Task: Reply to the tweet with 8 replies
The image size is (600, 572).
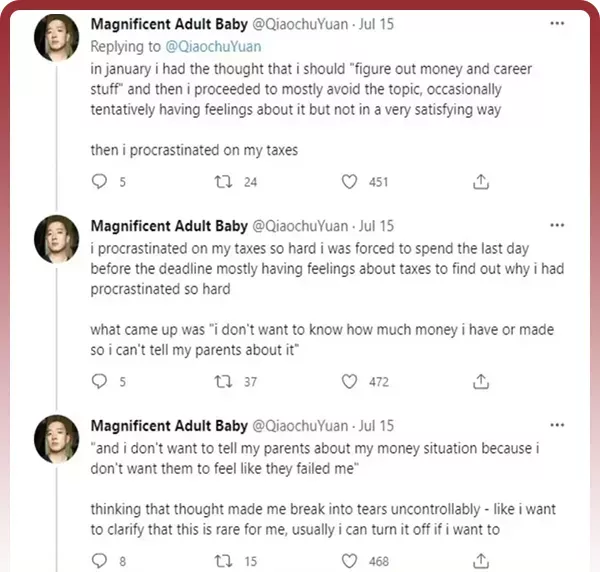Action: 99,561
